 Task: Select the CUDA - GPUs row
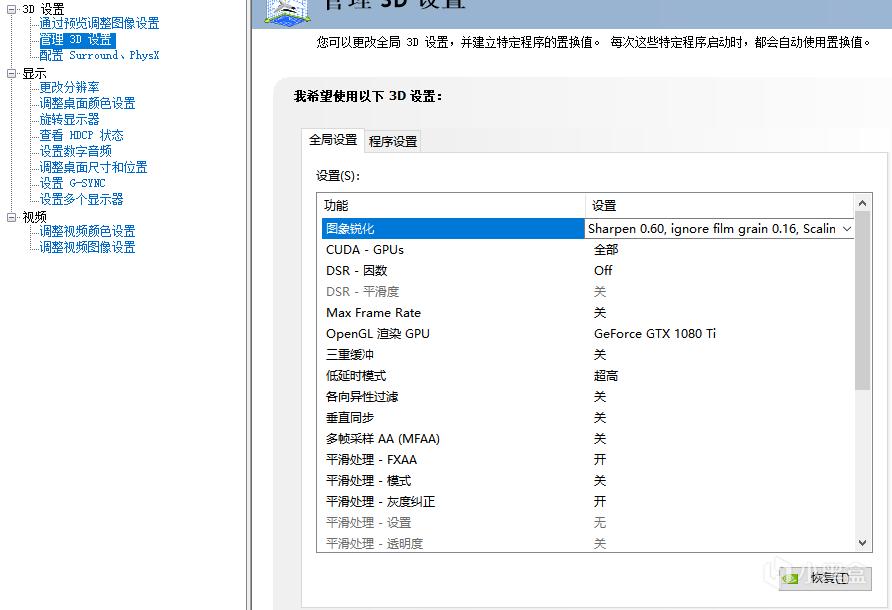(588, 250)
